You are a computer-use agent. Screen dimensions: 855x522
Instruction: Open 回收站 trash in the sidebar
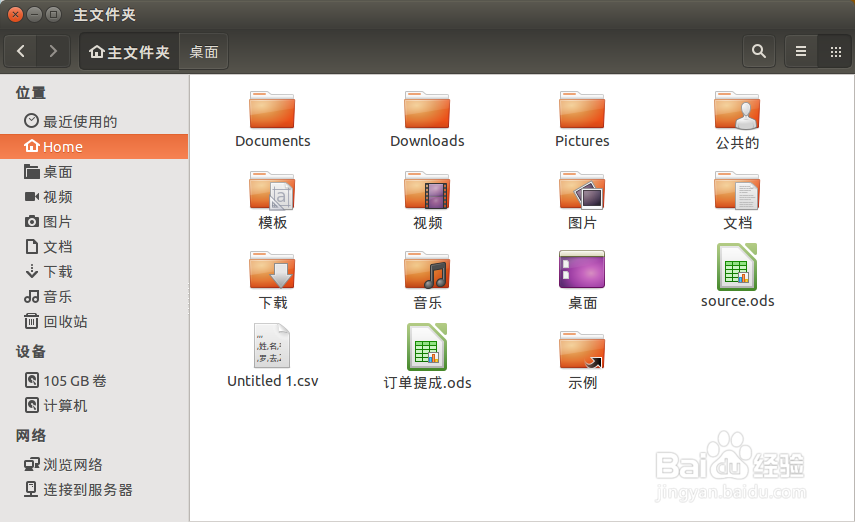point(94,321)
